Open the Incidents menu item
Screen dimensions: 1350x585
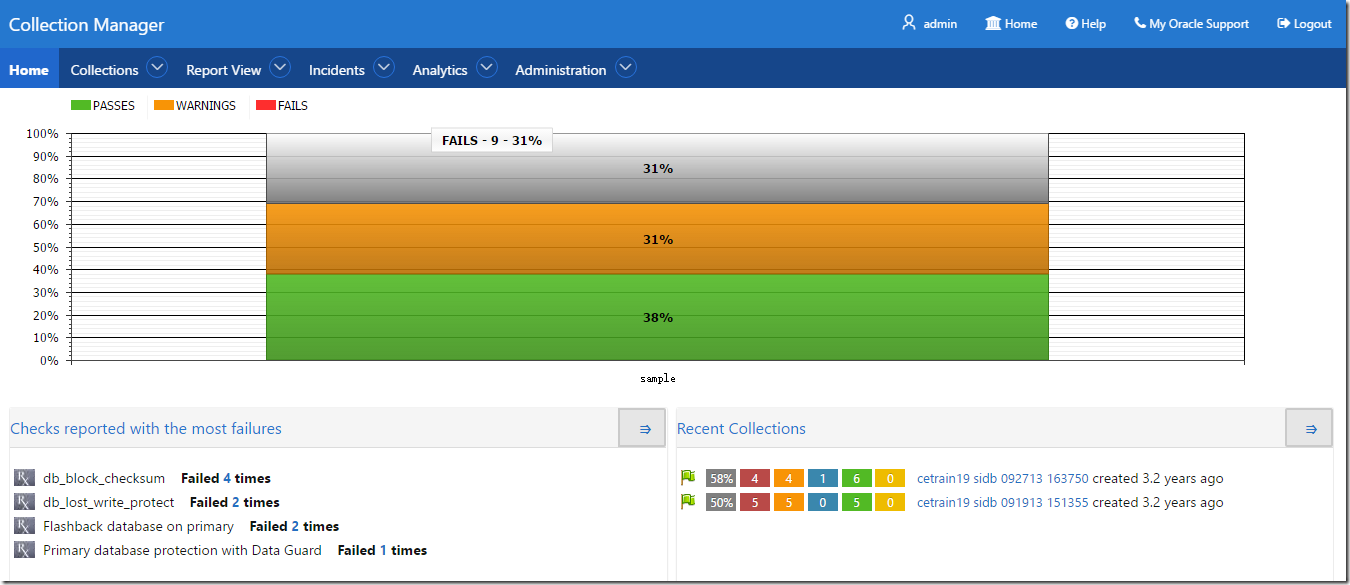click(337, 70)
